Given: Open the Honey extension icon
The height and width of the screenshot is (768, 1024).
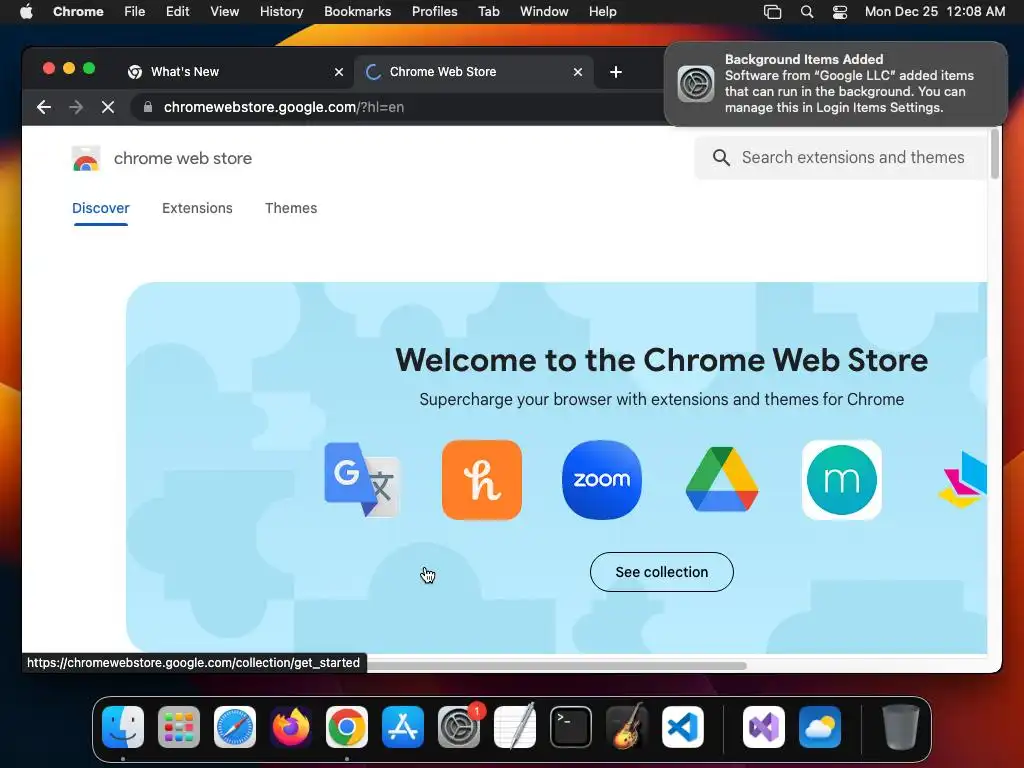Looking at the screenshot, I should [482, 480].
